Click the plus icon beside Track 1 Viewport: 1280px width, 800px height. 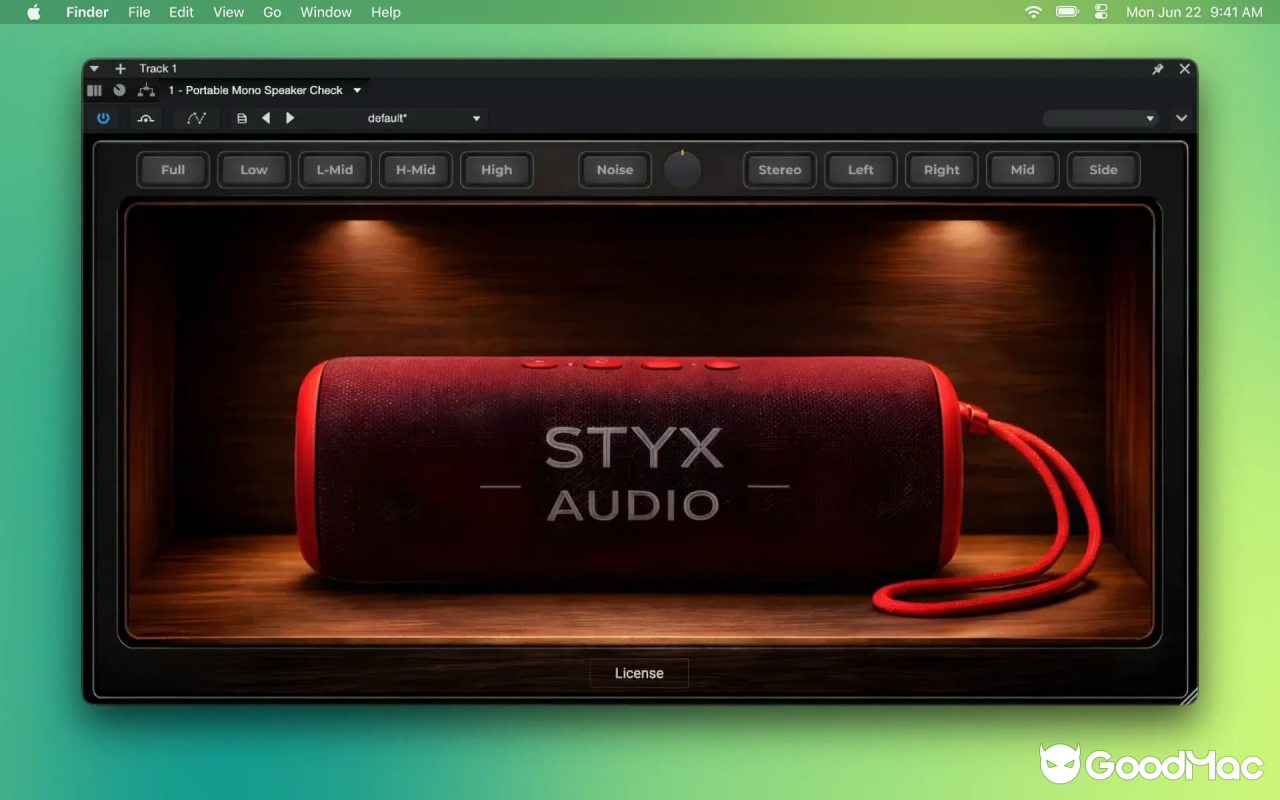tap(120, 69)
